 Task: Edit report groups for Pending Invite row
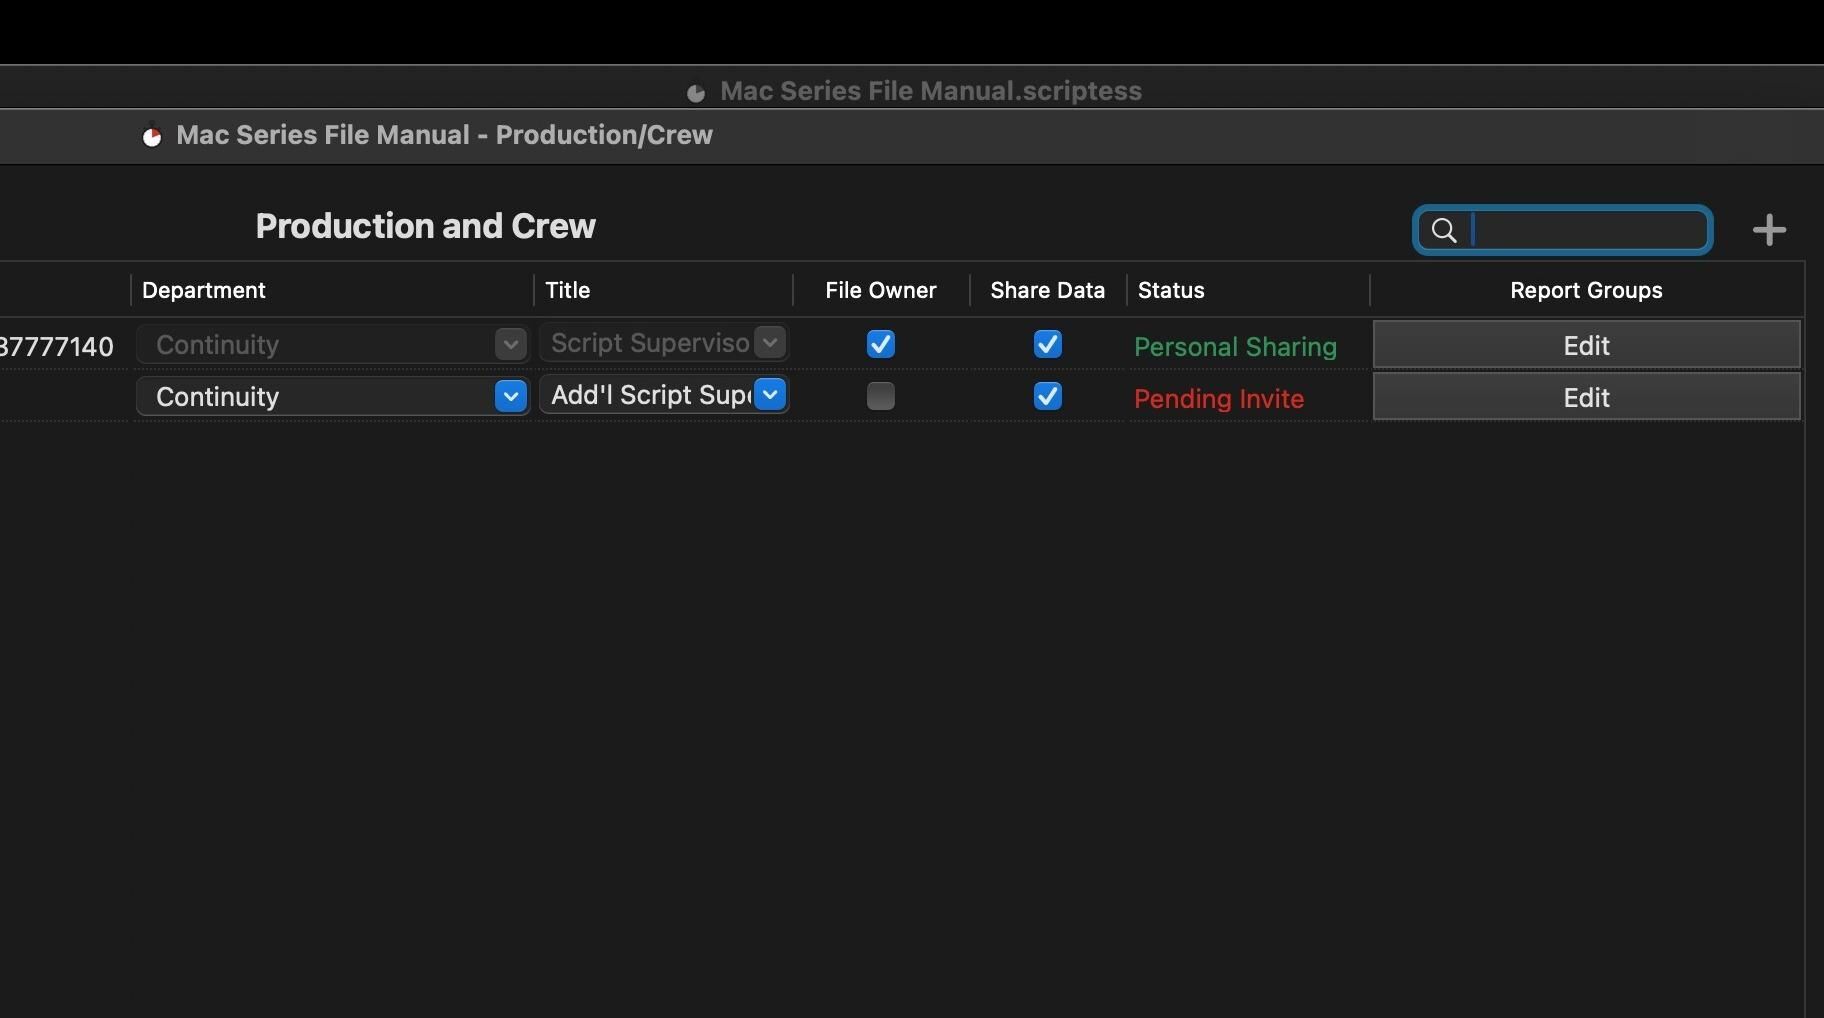click(x=1586, y=398)
